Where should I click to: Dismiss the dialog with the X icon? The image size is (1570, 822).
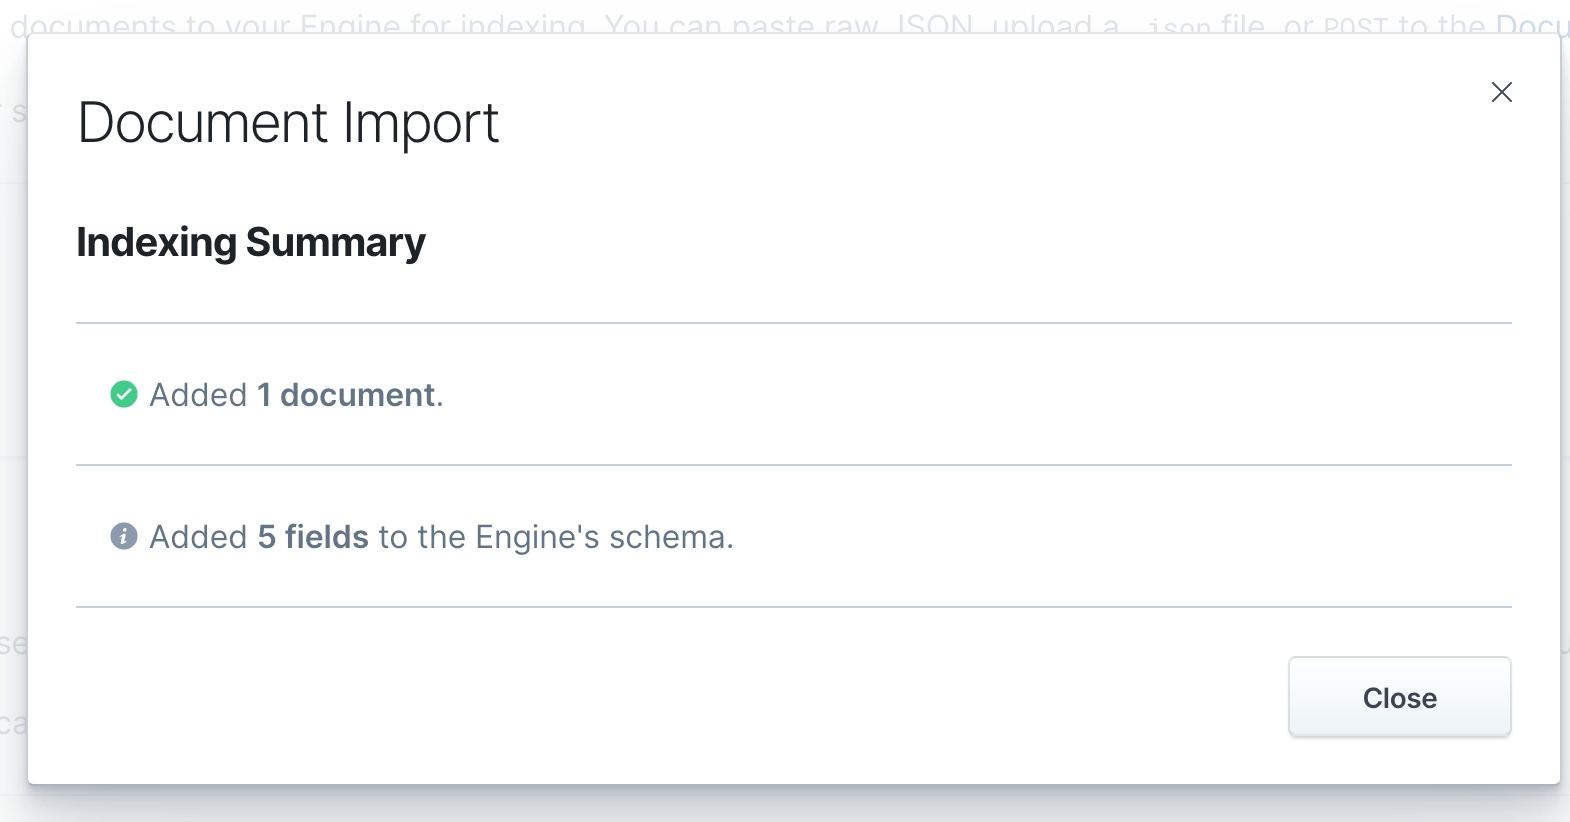[x=1501, y=93]
